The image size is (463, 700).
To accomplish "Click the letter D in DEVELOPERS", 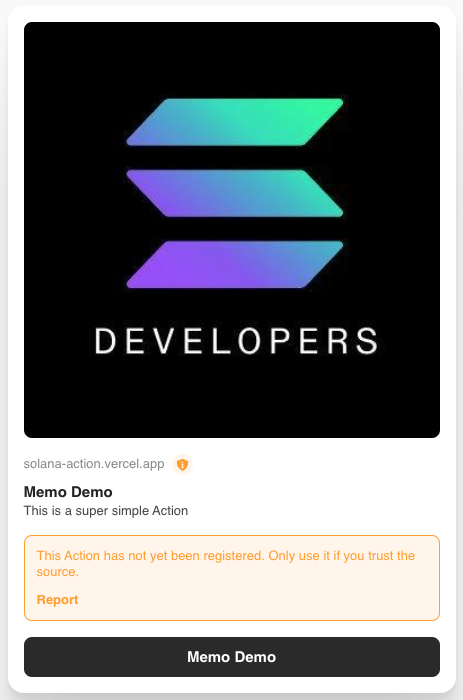I will [x=105, y=341].
